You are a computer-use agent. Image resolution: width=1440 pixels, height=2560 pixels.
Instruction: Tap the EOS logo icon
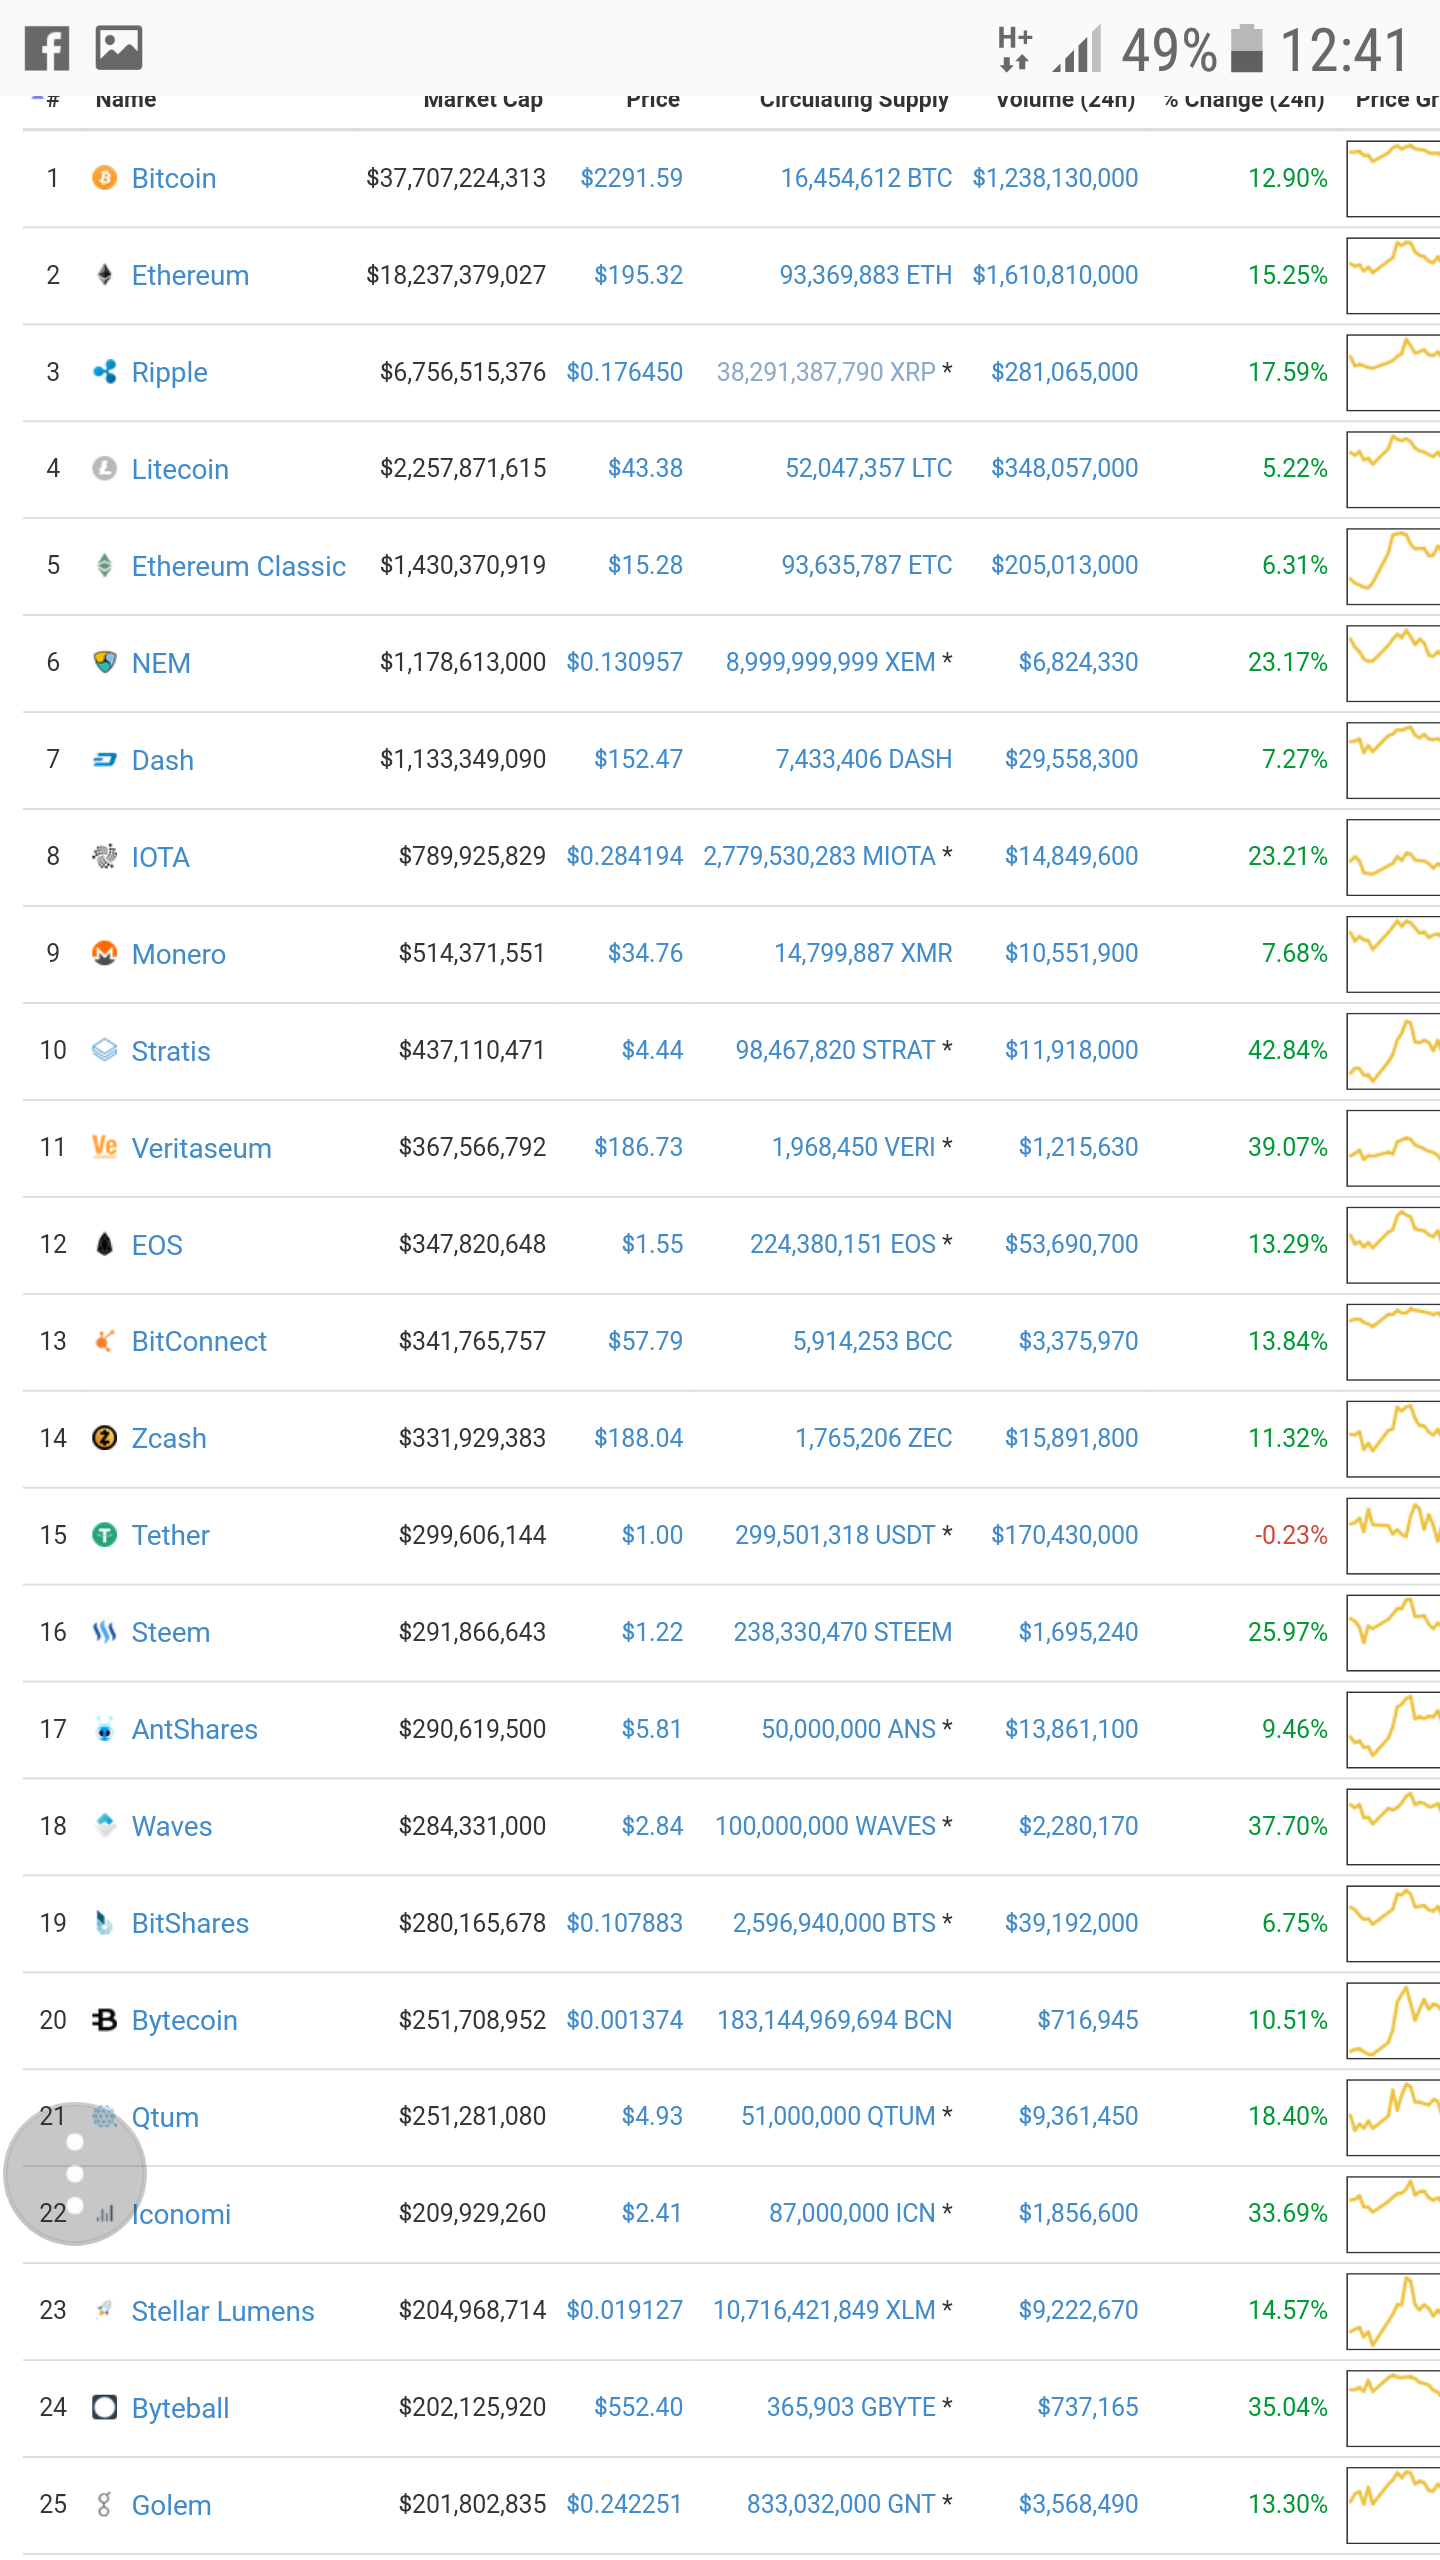coord(104,1244)
